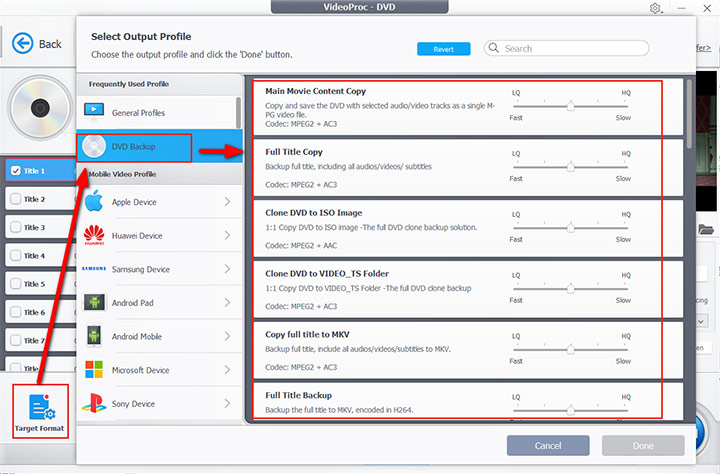Adjust Full Title Copy quality slider
Image resolution: width=720 pixels, height=474 pixels.
(x=570, y=167)
